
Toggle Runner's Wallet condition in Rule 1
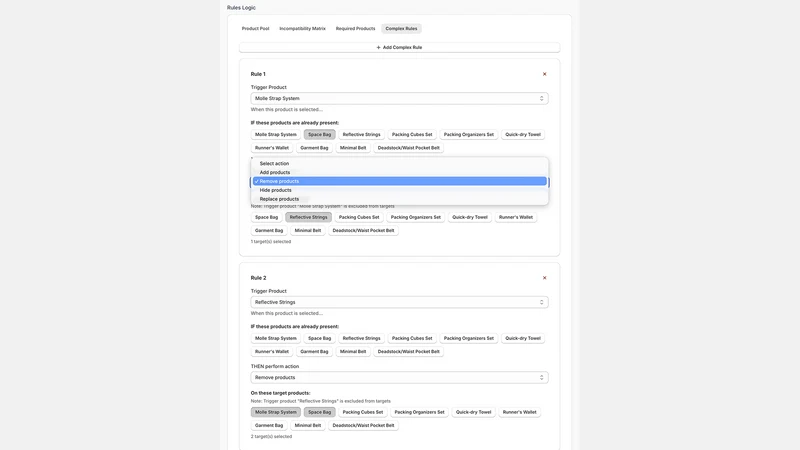[x=271, y=148]
